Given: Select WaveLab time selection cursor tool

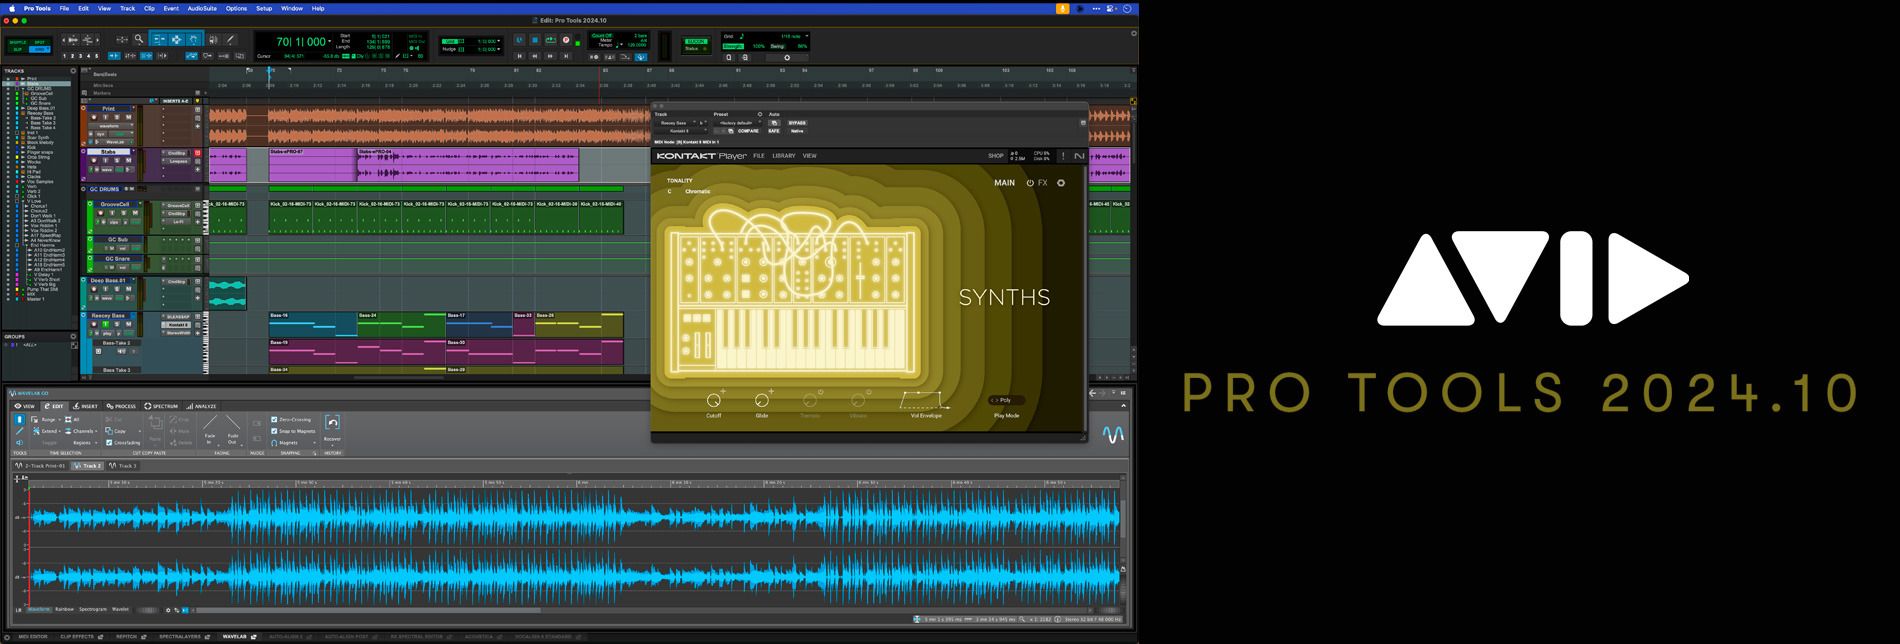Looking at the screenshot, I should 19,419.
